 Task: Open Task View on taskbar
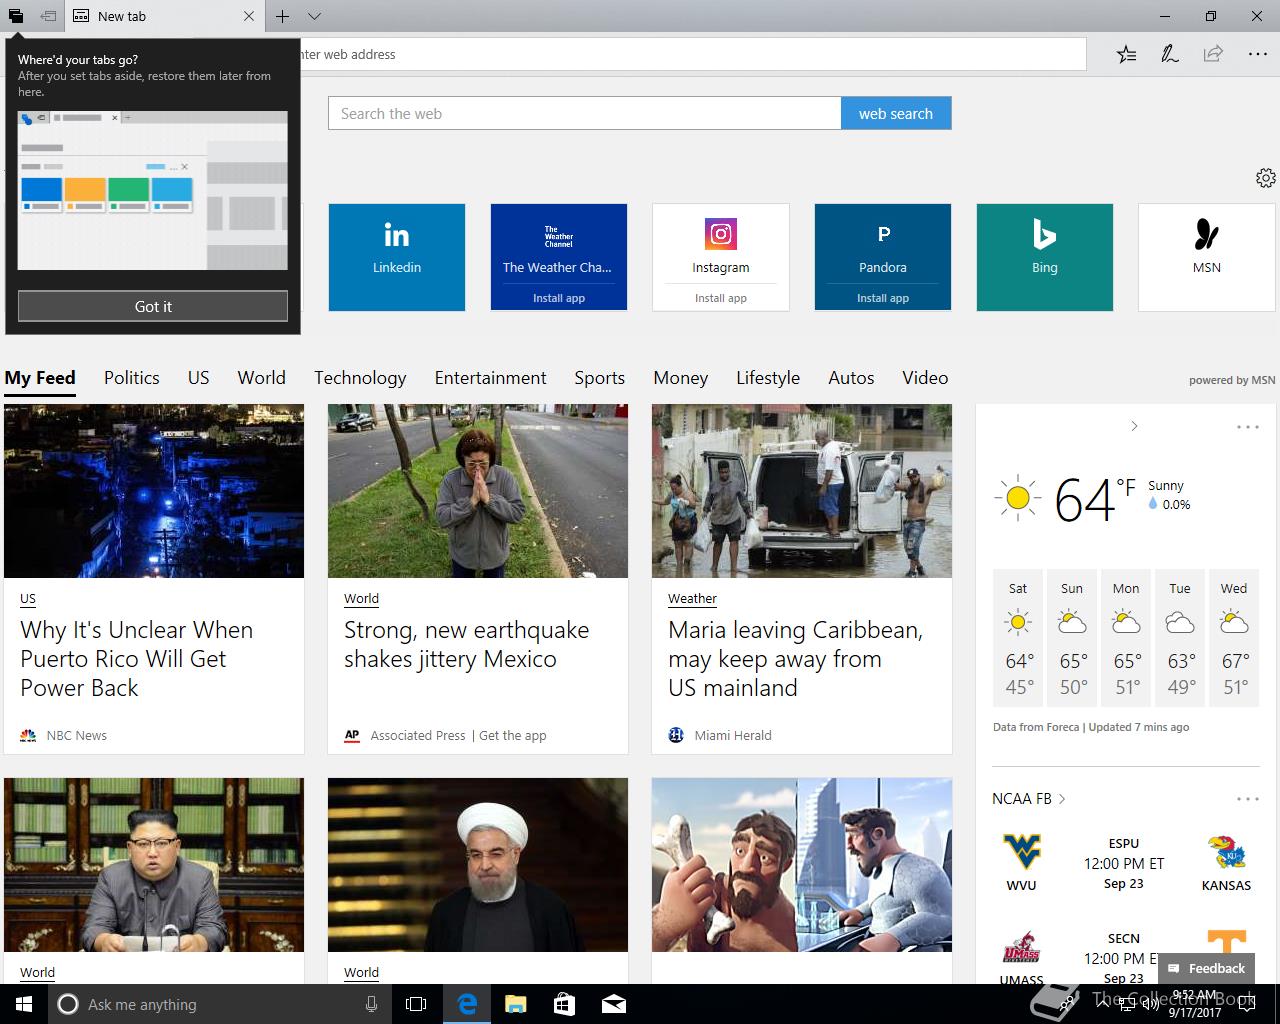pyautogui.click(x=416, y=1004)
